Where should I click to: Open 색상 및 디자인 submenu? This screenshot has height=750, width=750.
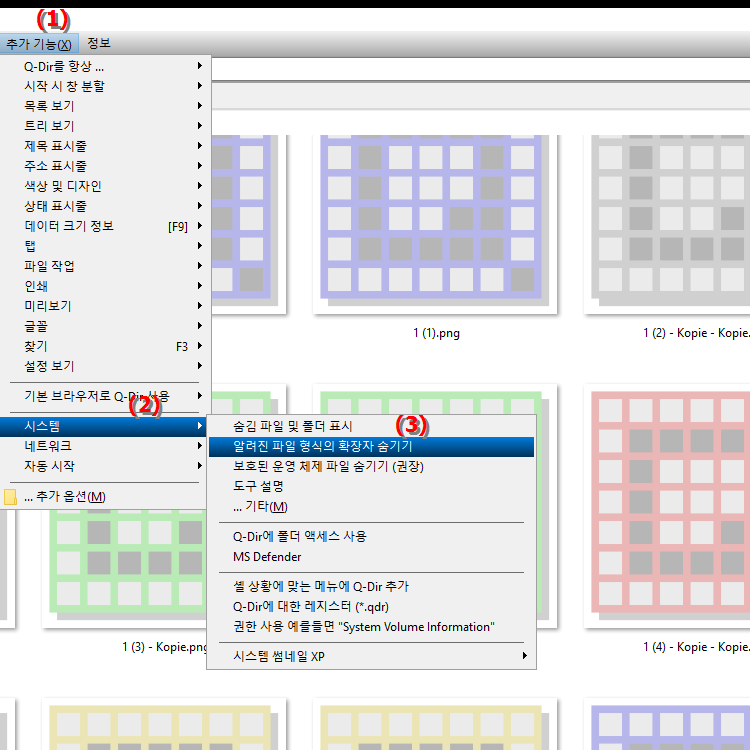105,186
